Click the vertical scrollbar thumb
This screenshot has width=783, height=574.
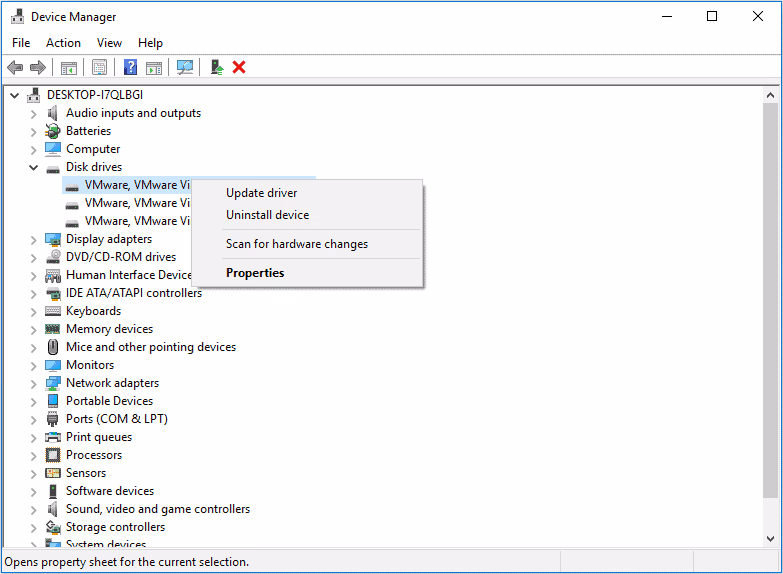point(771,300)
